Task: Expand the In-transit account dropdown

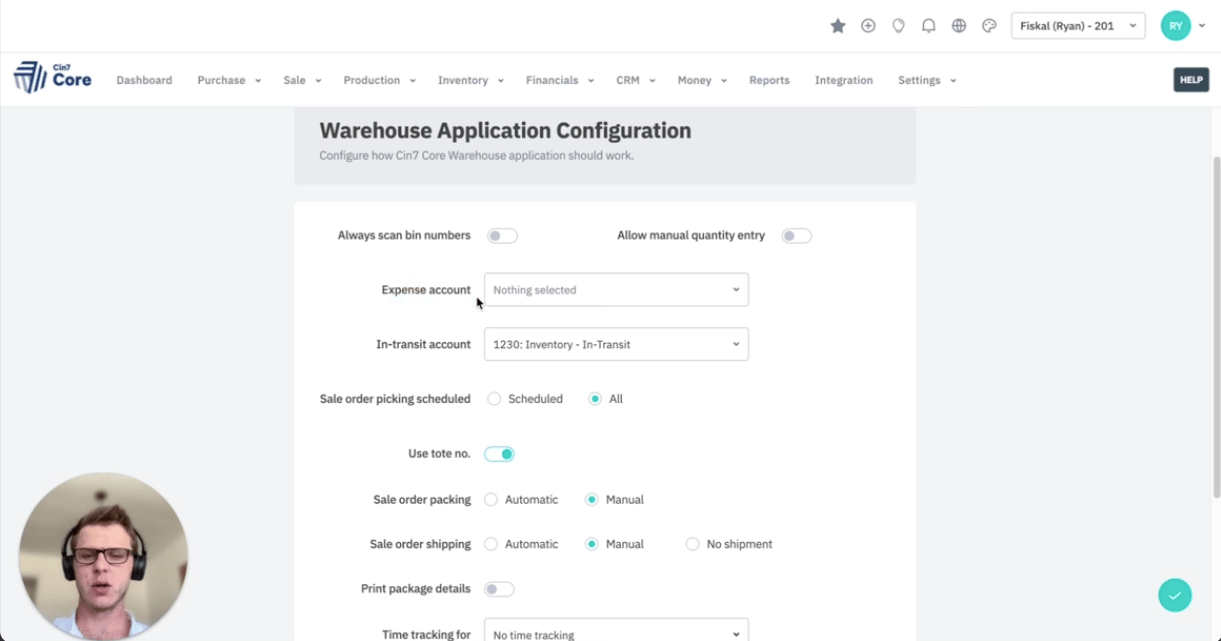Action: click(616, 344)
